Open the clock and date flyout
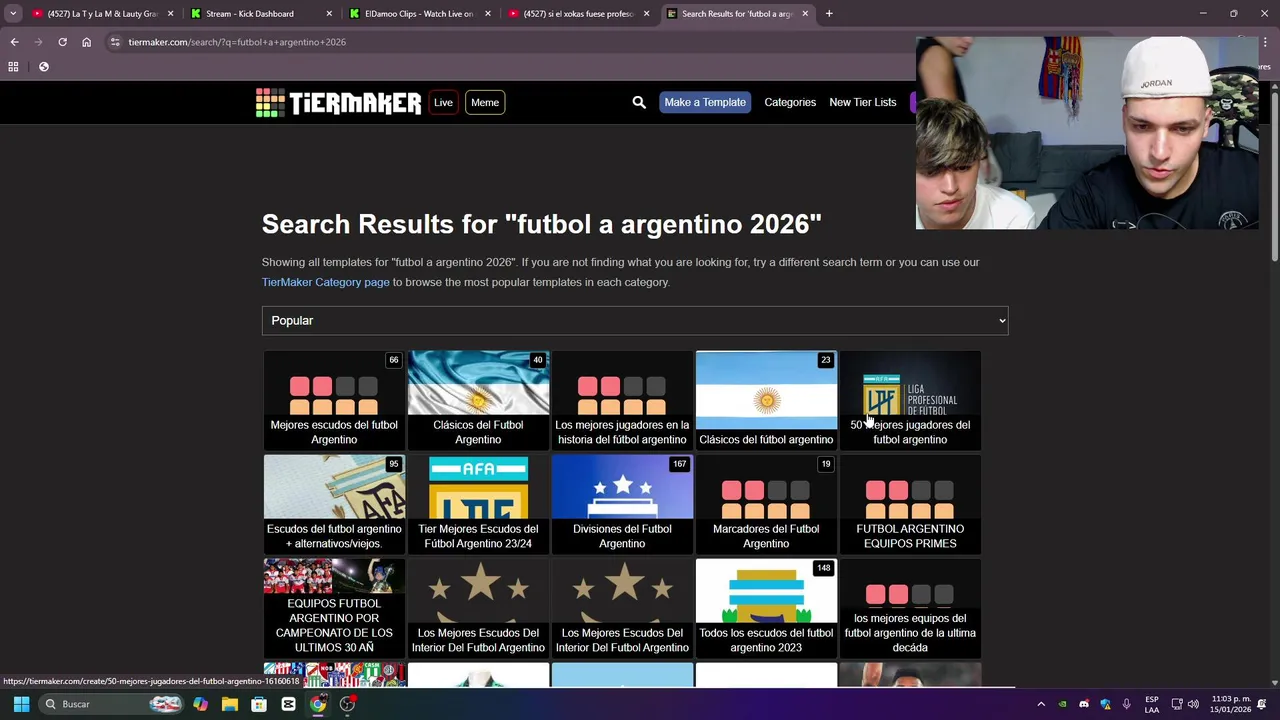The image size is (1280, 720). pyautogui.click(x=1230, y=704)
